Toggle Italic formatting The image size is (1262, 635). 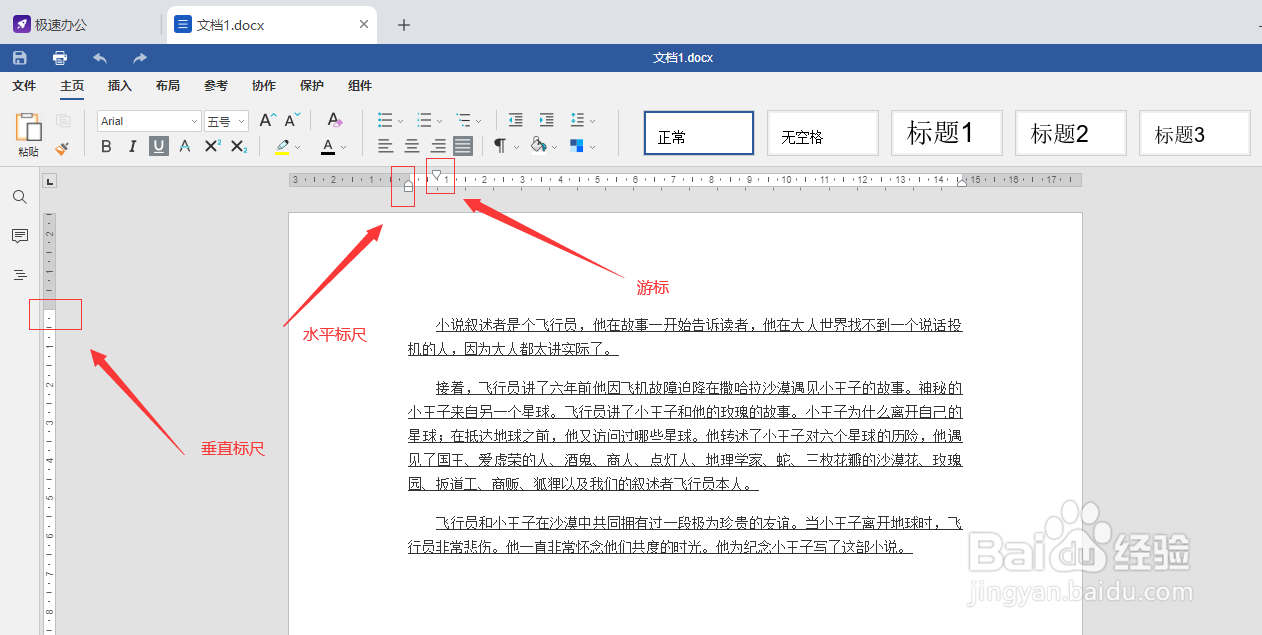click(x=132, y=147)
